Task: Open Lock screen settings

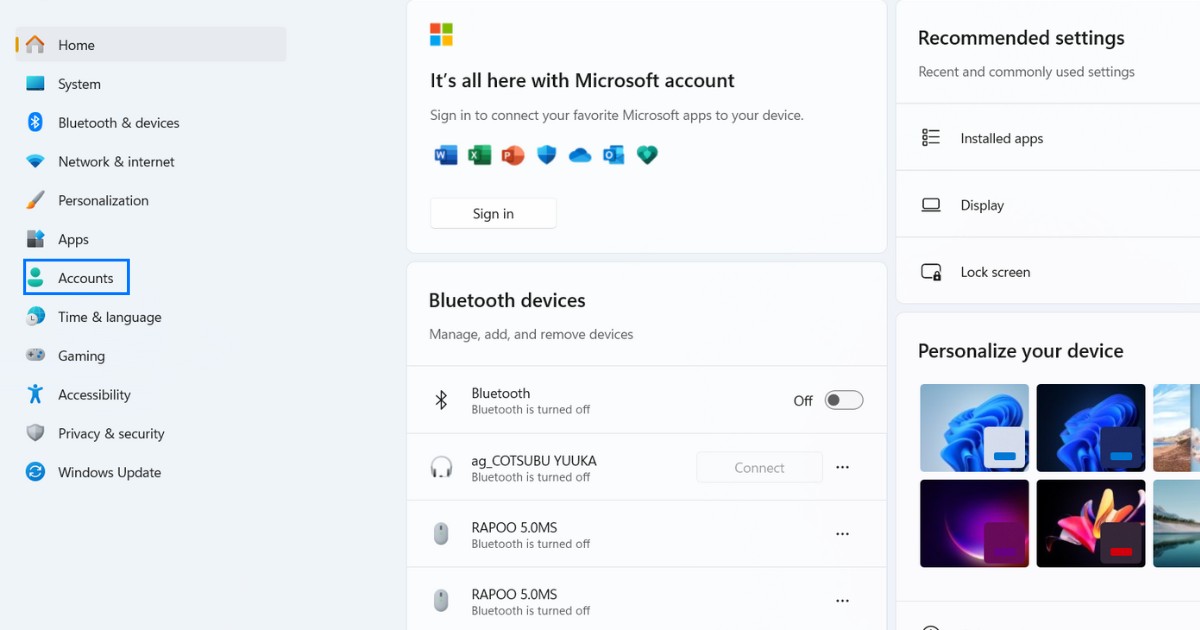Action: click(x=995, y=271)
